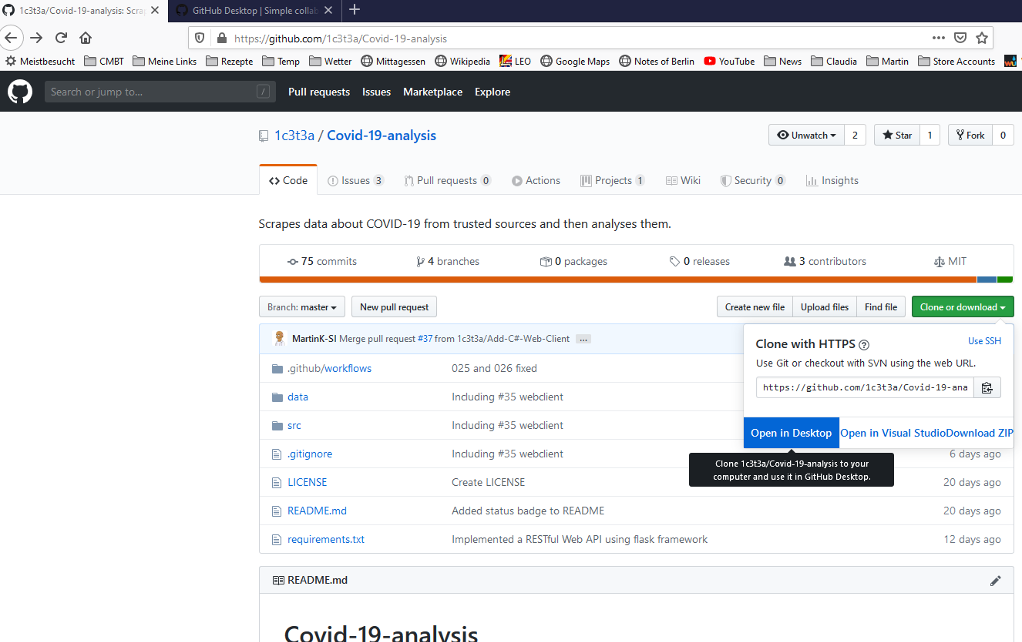Toggle the Clone or download dropdown
The width and height of the screenshot is (1022, 642).
962,307
